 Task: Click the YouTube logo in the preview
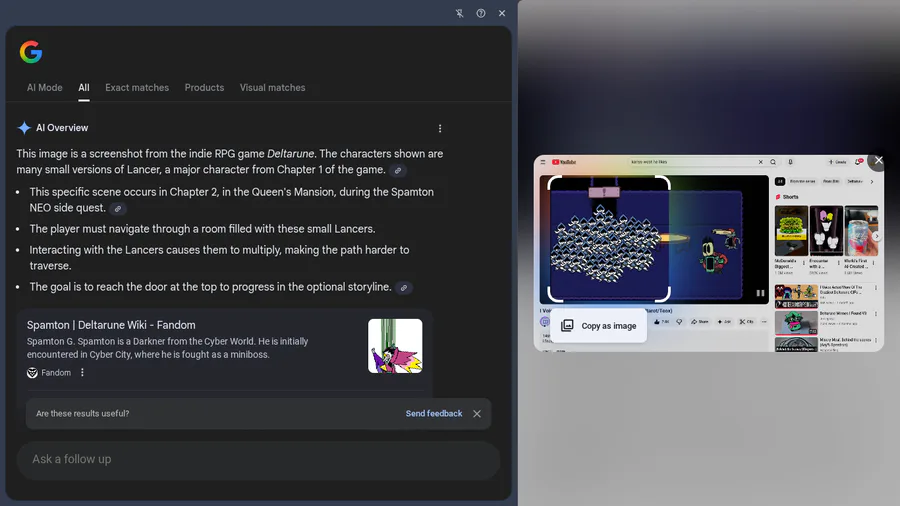point(564,162)
